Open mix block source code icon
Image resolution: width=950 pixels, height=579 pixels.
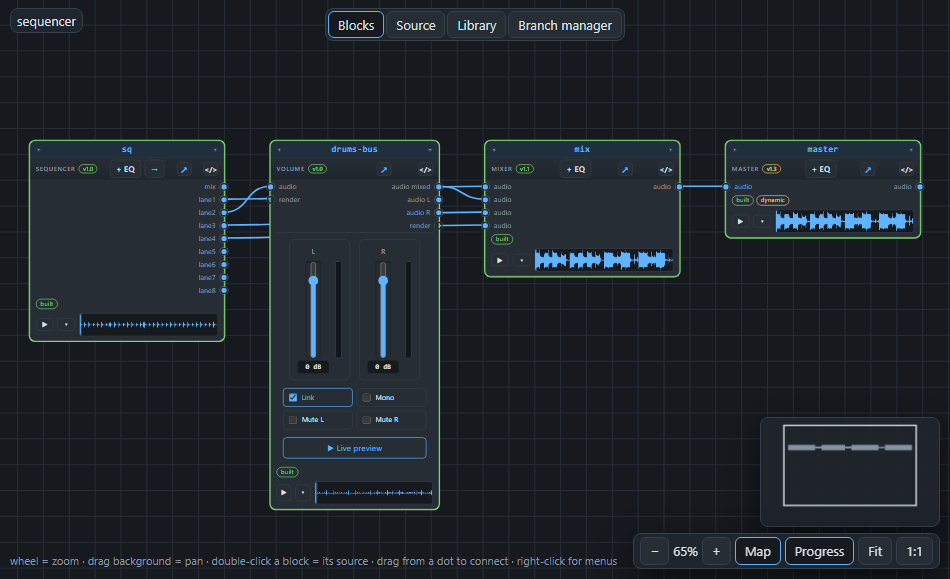(x=666, y=170)
